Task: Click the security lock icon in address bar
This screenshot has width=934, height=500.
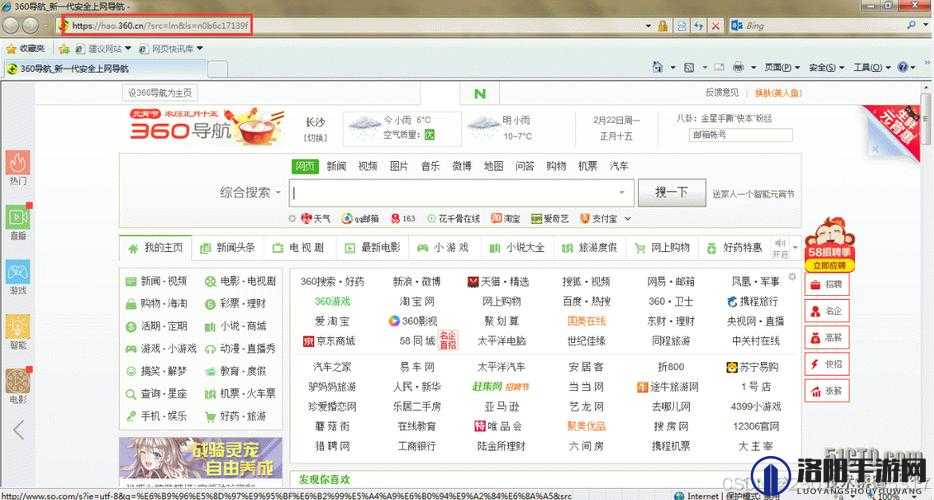Action: point(662,26)
